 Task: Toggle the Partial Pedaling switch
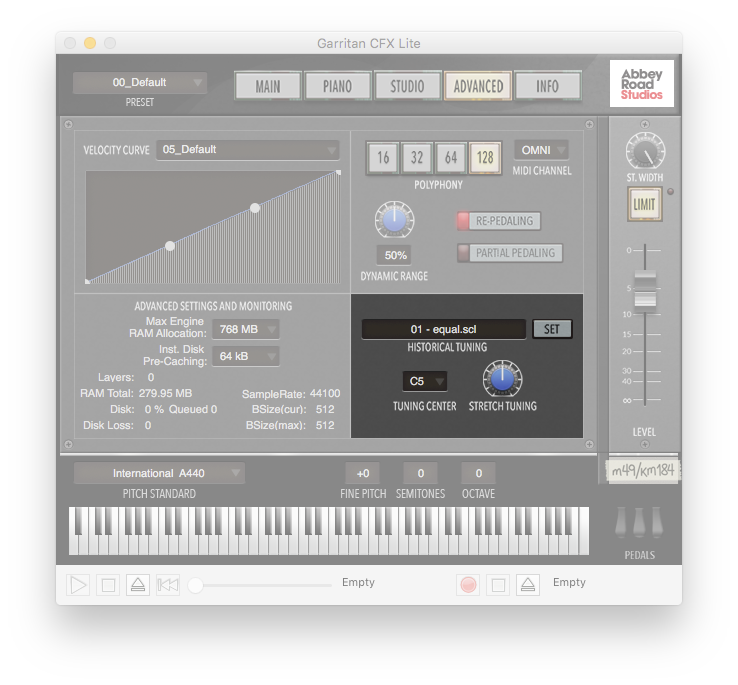[x=510, y=253]
